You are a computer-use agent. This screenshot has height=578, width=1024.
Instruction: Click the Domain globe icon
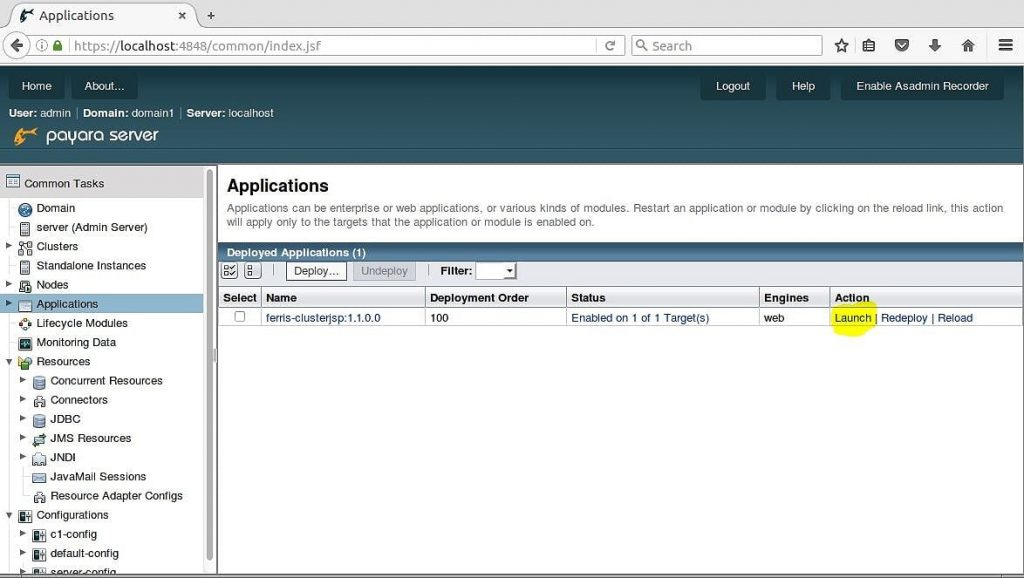click(25, 209)
